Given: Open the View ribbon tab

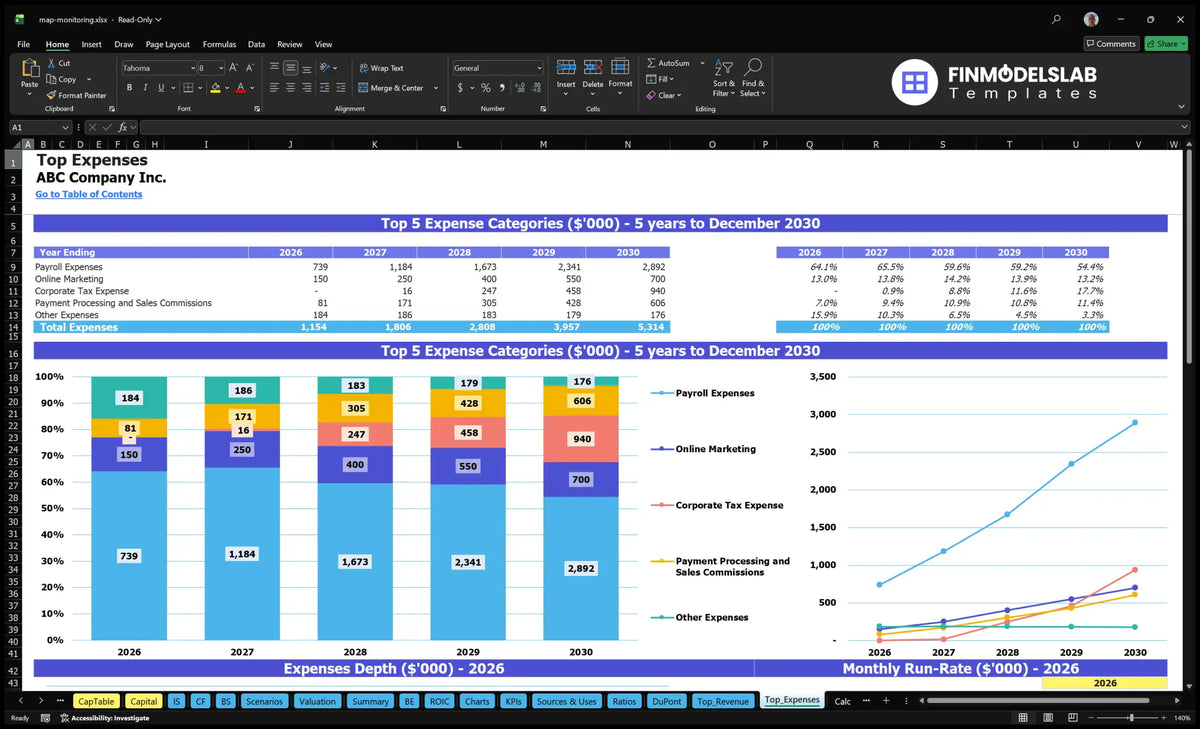Looking at the screenshot, I should tap(323, 44).
